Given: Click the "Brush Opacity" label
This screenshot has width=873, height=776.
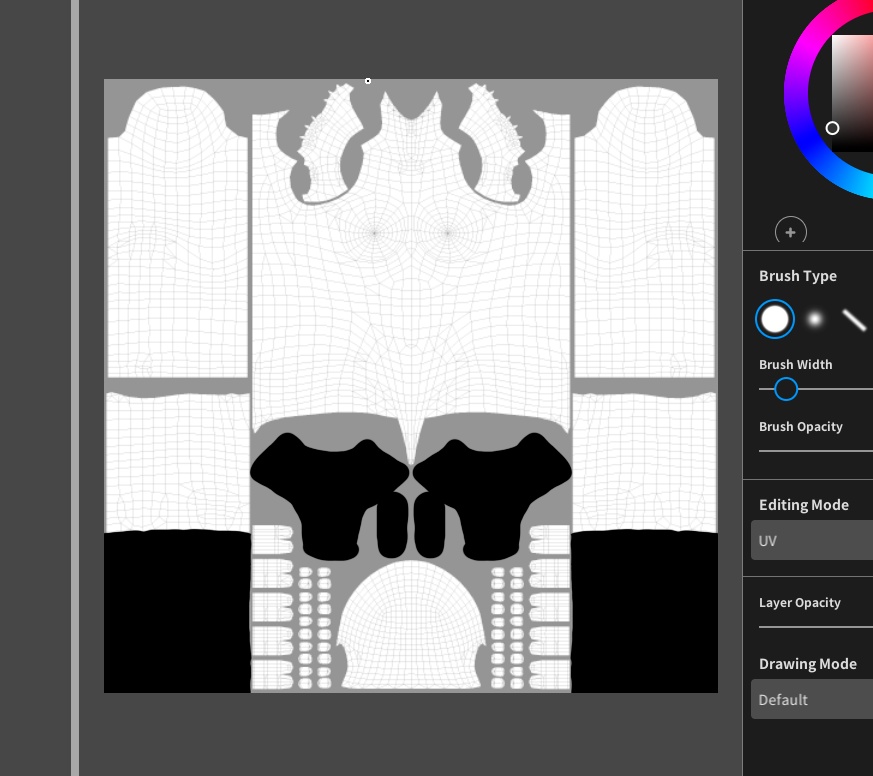Looking at the screenshot, I should tap(801, 427).
